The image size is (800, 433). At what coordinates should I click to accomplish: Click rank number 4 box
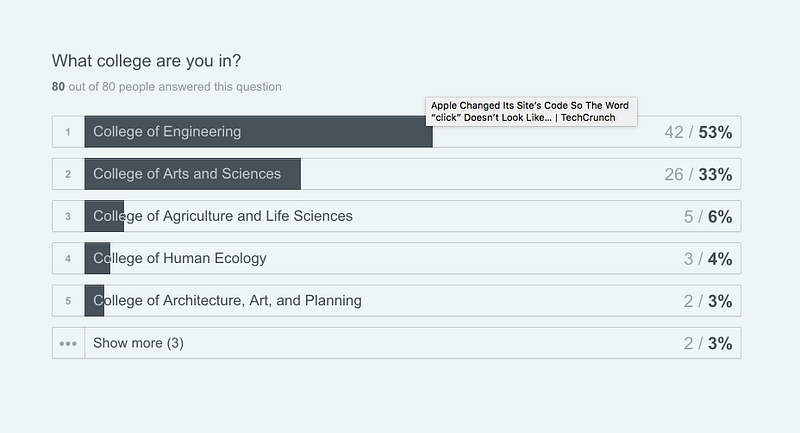coord(68,258)
